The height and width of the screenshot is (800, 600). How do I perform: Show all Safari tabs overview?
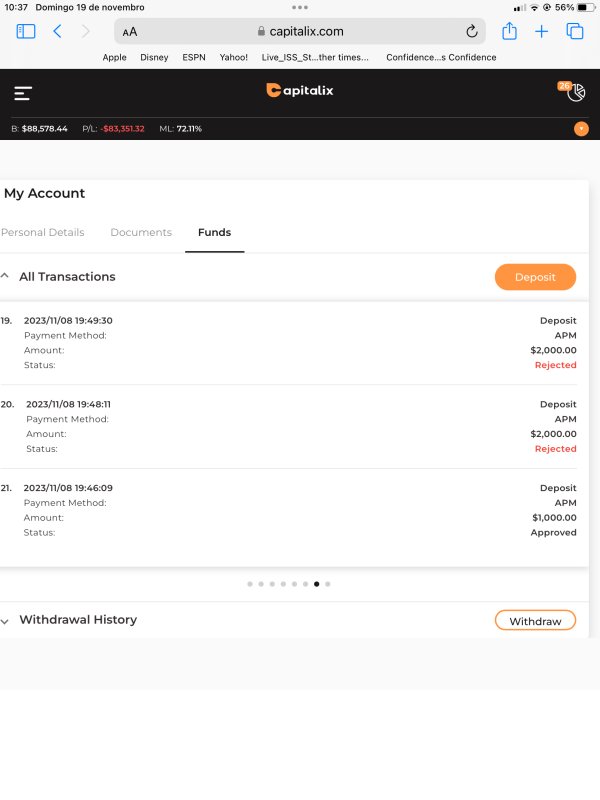tap(574, 31)
